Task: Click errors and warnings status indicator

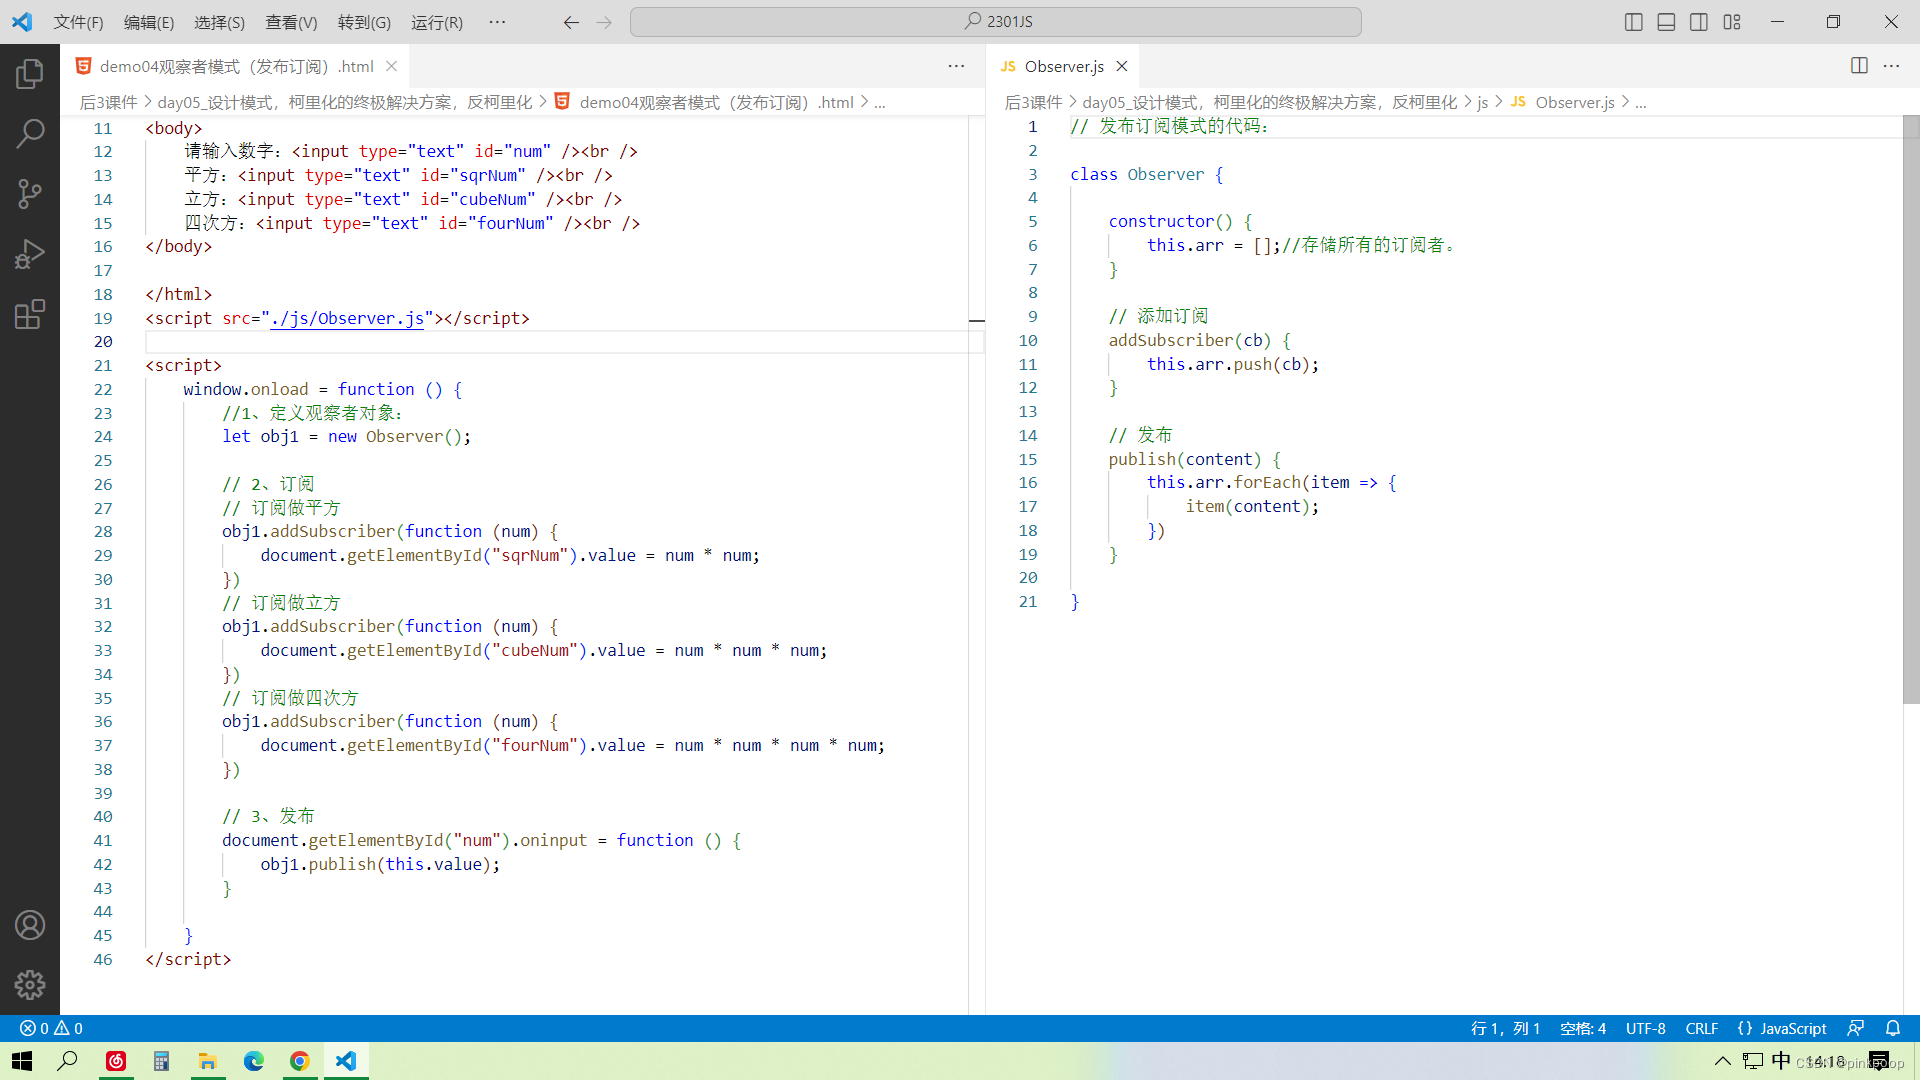Action: click(52, 1028)
